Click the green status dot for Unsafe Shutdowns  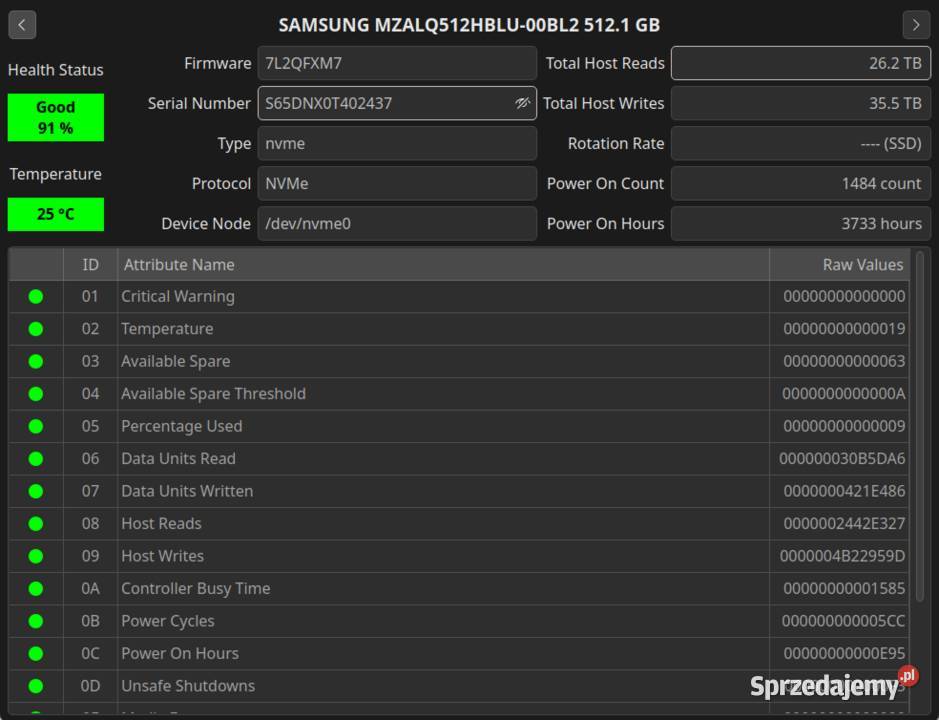pos(36,686)
